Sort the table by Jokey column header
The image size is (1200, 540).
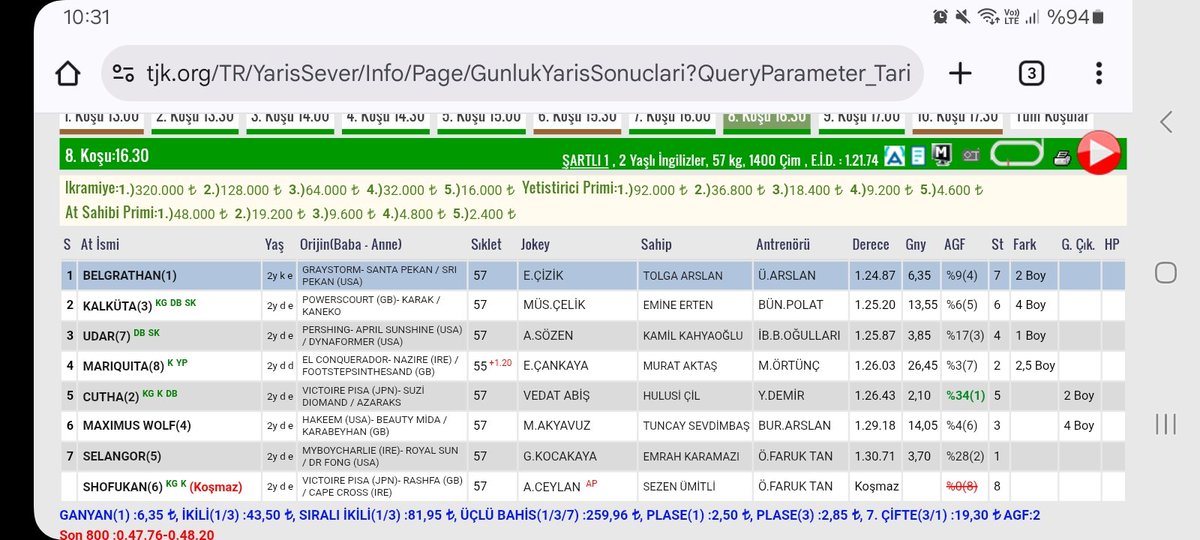click(x=535, y=244)
